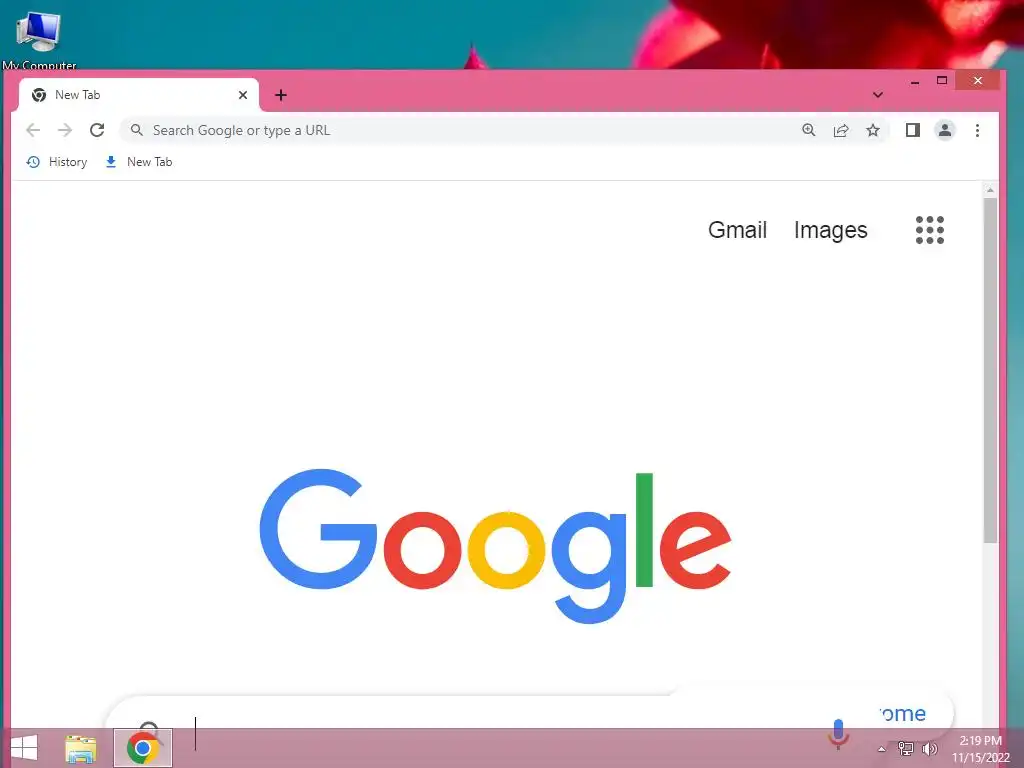This screenshot has width=1024, height=768.
Task: Click the Google logo
Action: pos(495,546)
